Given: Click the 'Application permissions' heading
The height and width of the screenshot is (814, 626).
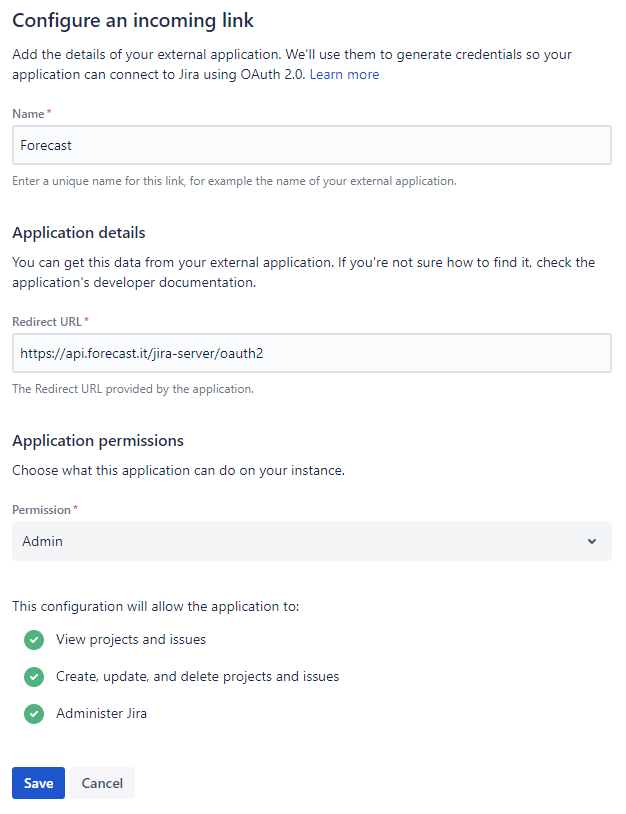Looking at the screenshot, I should click(98, 441).
